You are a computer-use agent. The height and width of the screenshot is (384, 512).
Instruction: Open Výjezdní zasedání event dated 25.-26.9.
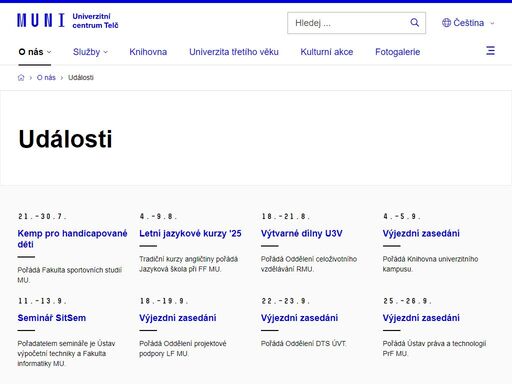click(421, 318)
